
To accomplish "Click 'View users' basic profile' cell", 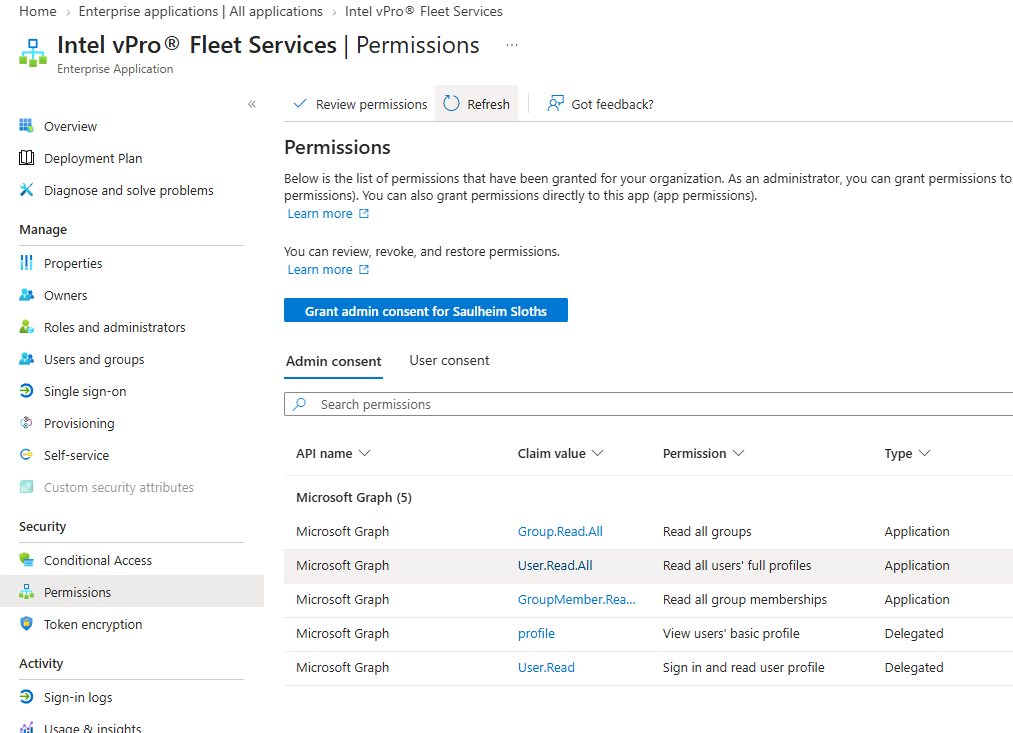I will click(x=731, y=634).
